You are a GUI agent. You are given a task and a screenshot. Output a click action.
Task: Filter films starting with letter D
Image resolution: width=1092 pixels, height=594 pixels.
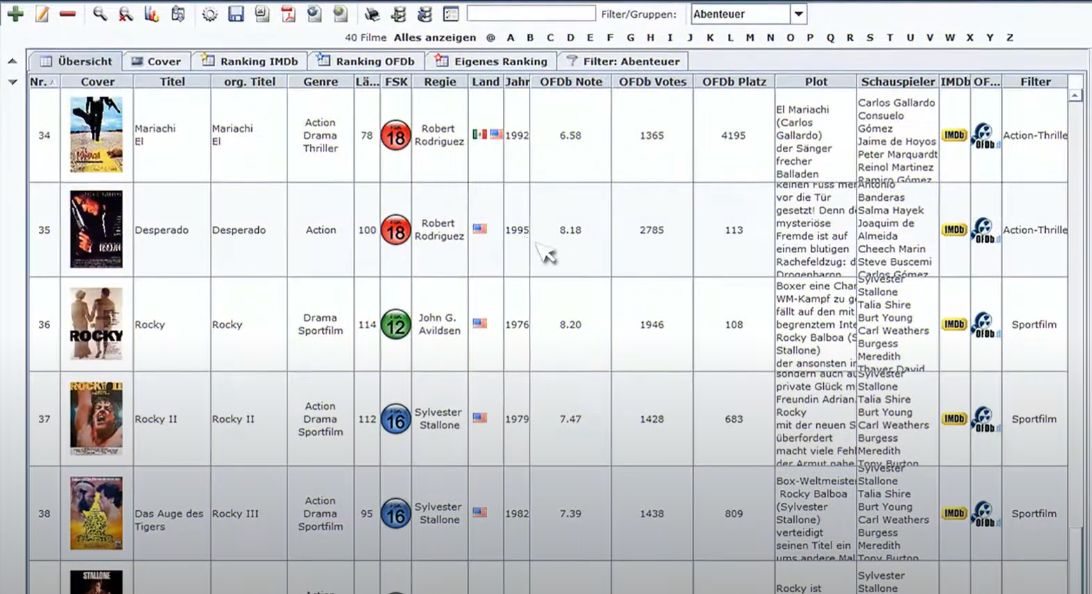(x=570, y=38)
